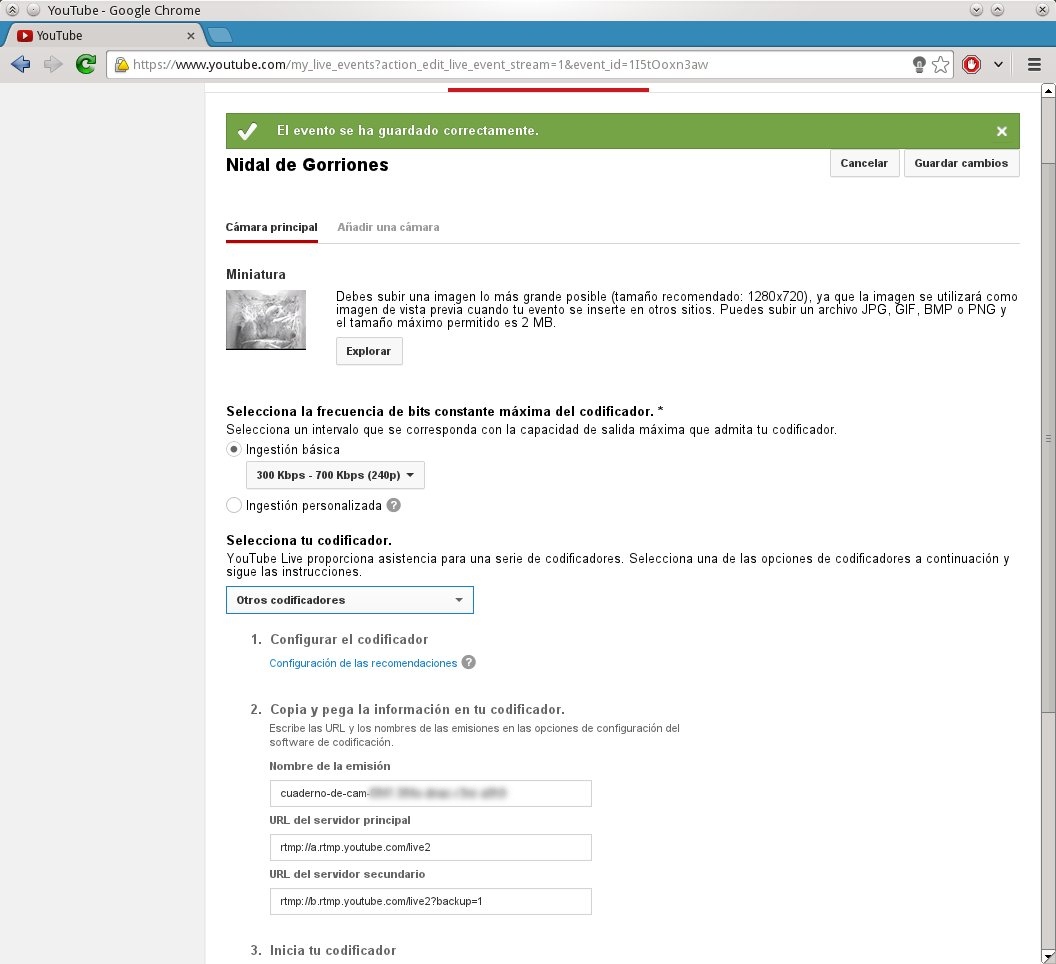Click the URL del servidor principal field

point(430,847)
